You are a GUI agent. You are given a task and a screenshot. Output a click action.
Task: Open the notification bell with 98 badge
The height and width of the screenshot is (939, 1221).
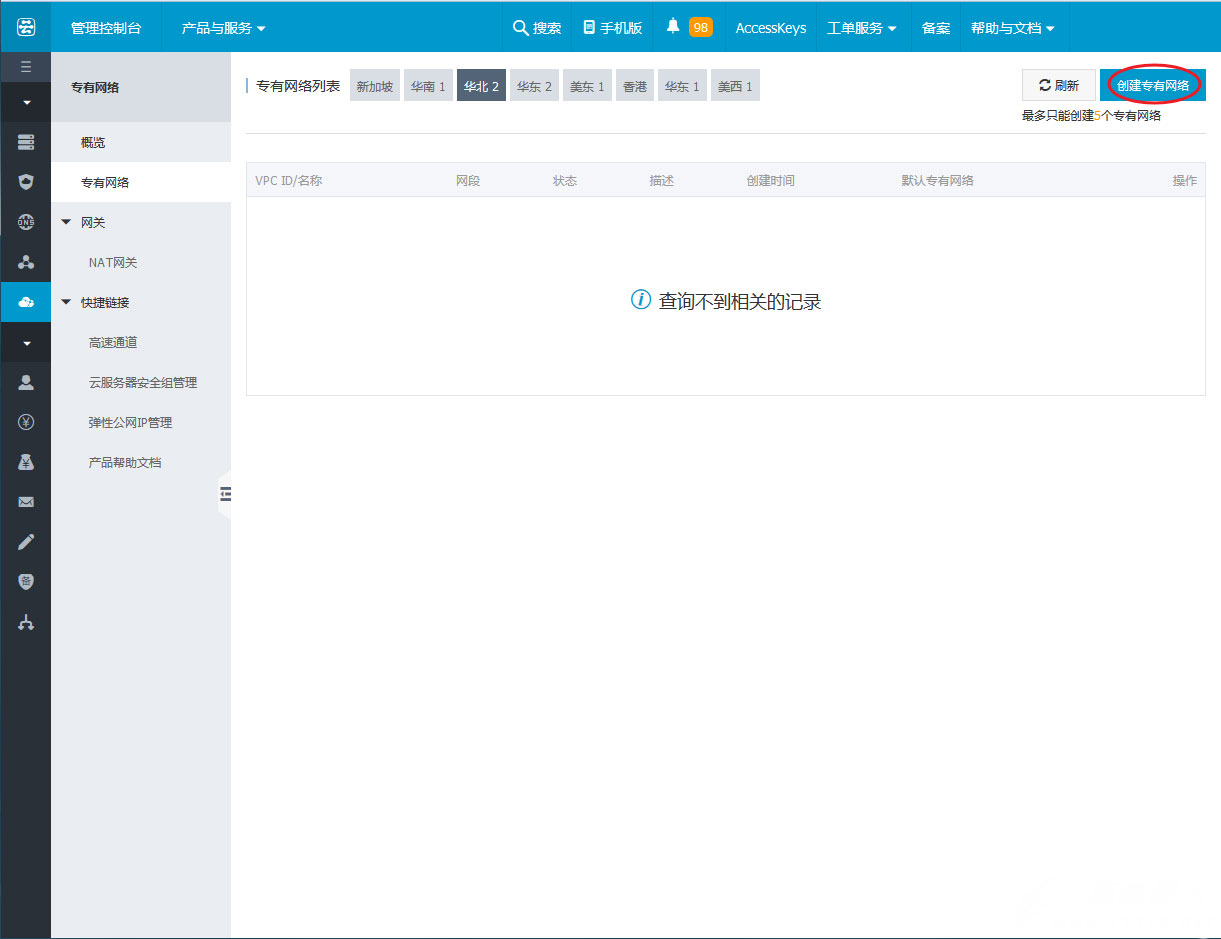point(688,27)
